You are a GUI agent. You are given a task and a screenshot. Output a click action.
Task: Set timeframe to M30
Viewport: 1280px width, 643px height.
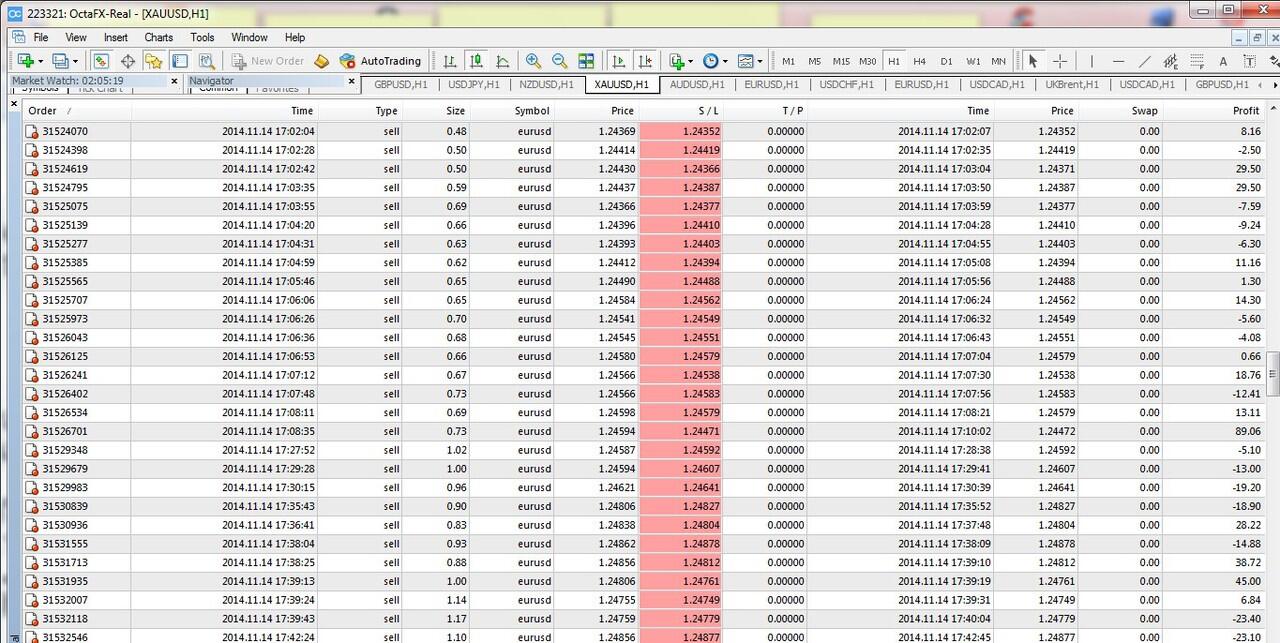868,61
